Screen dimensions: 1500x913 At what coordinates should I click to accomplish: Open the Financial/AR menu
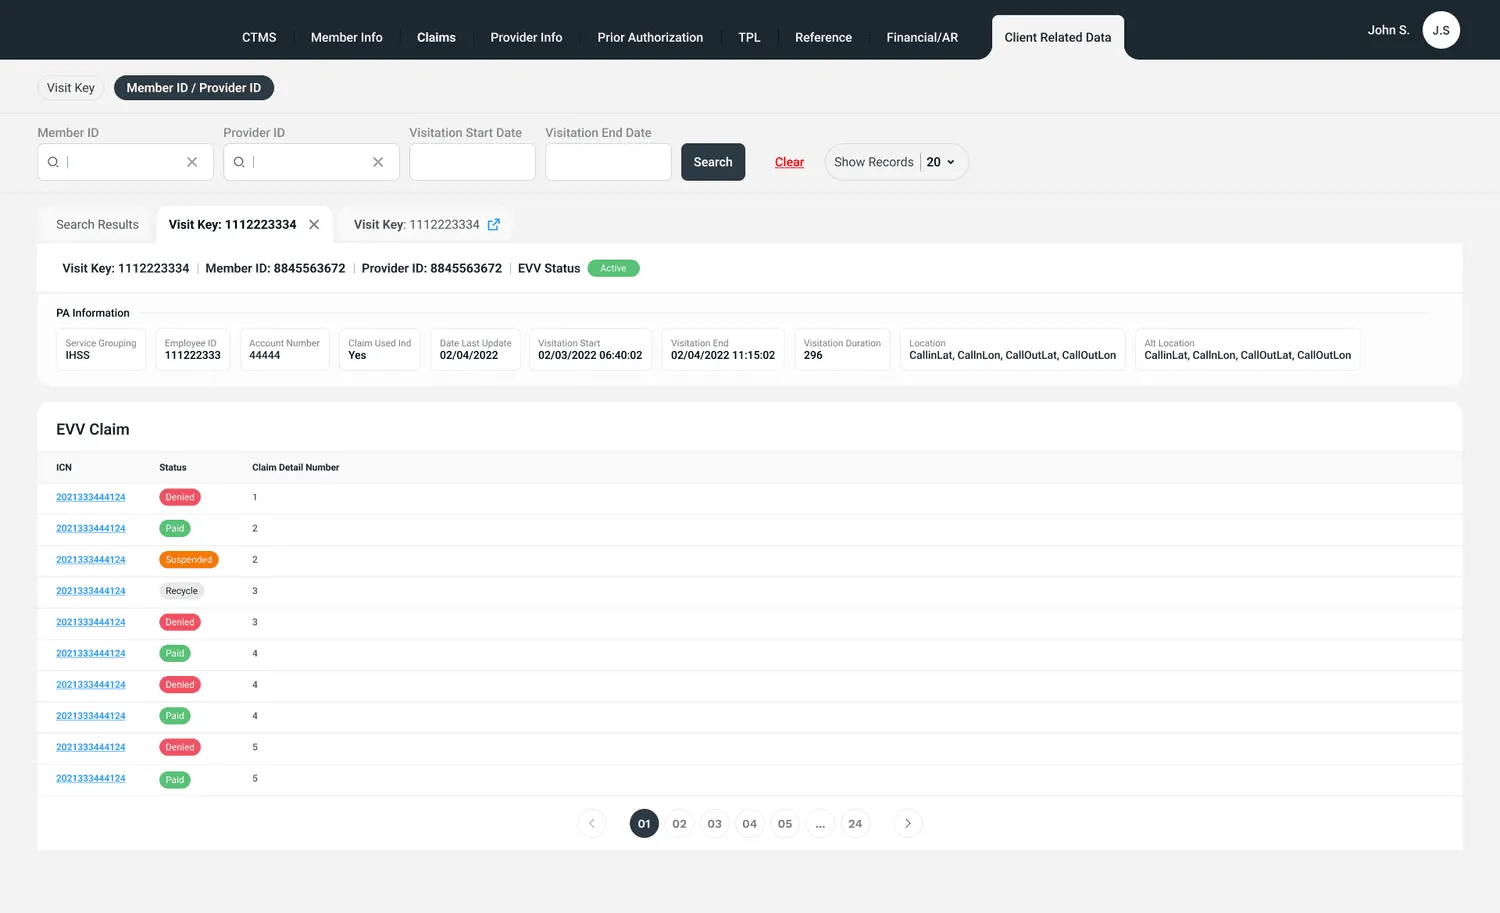point(922,37)
